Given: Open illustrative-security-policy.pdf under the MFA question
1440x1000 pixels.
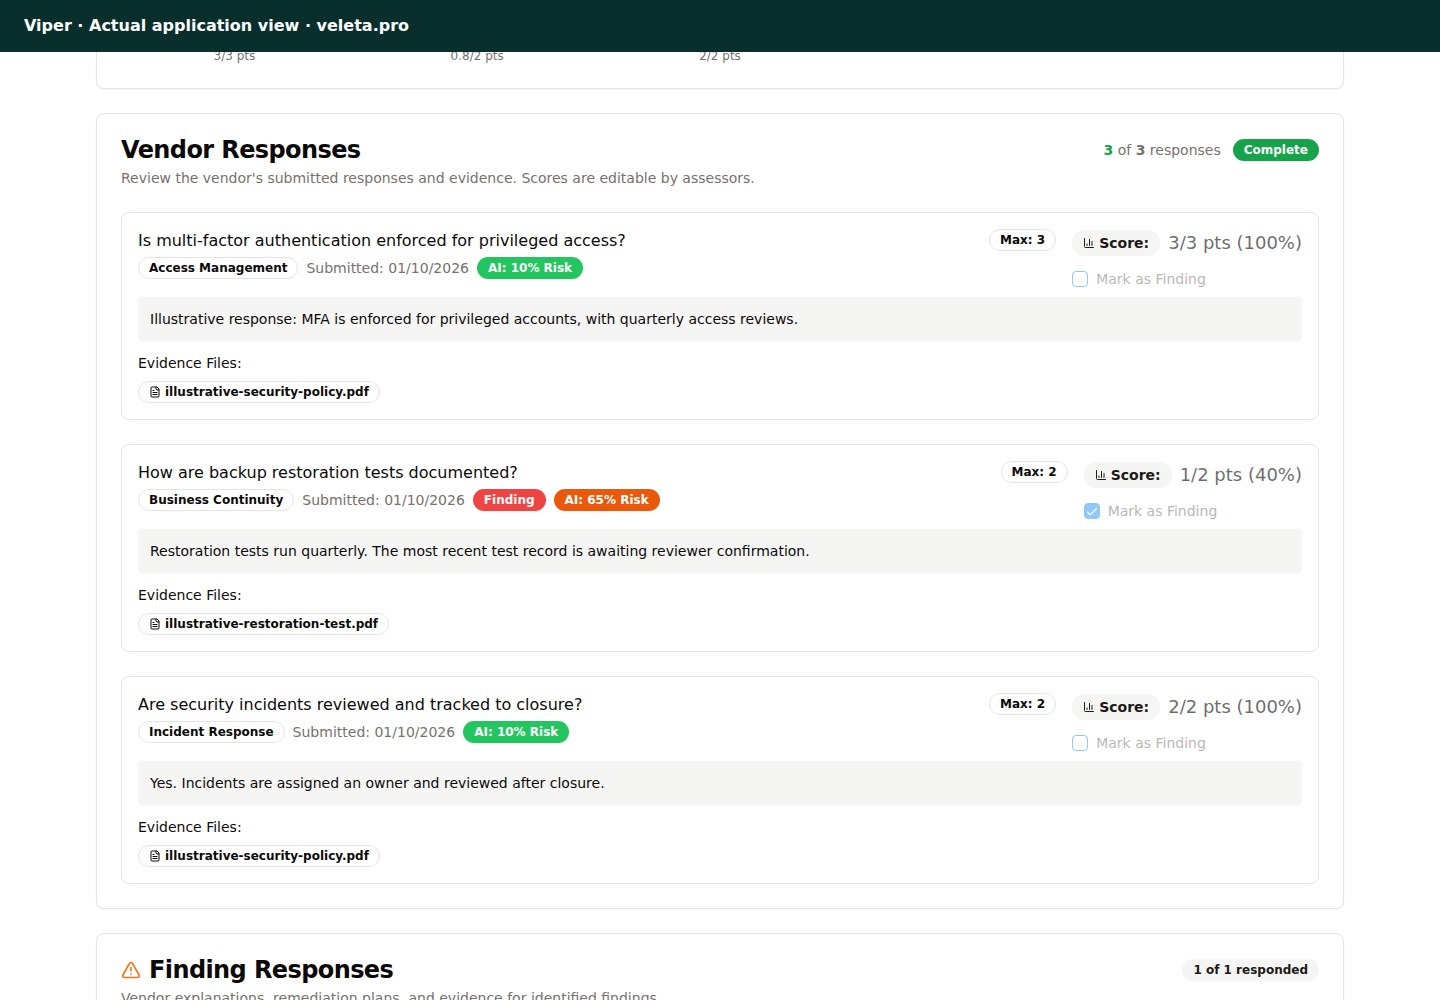Looking at the screenshot, I should 259,392.
